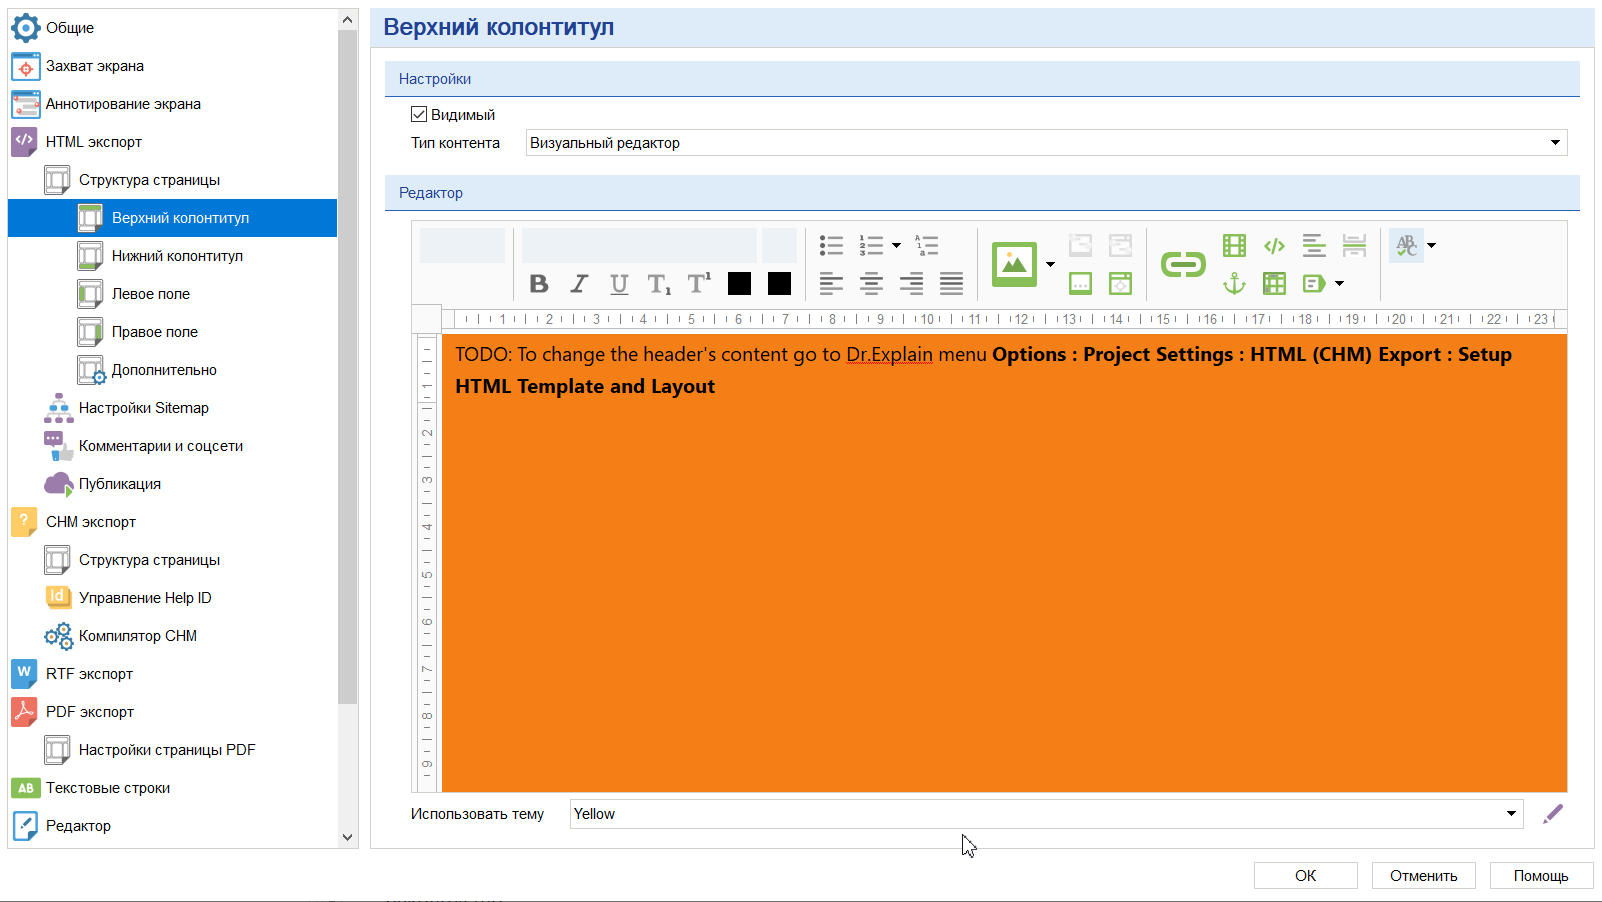Screen dimensions: 1602x902
Task: Click the Отменить button
Action: tap(1424, 876)
